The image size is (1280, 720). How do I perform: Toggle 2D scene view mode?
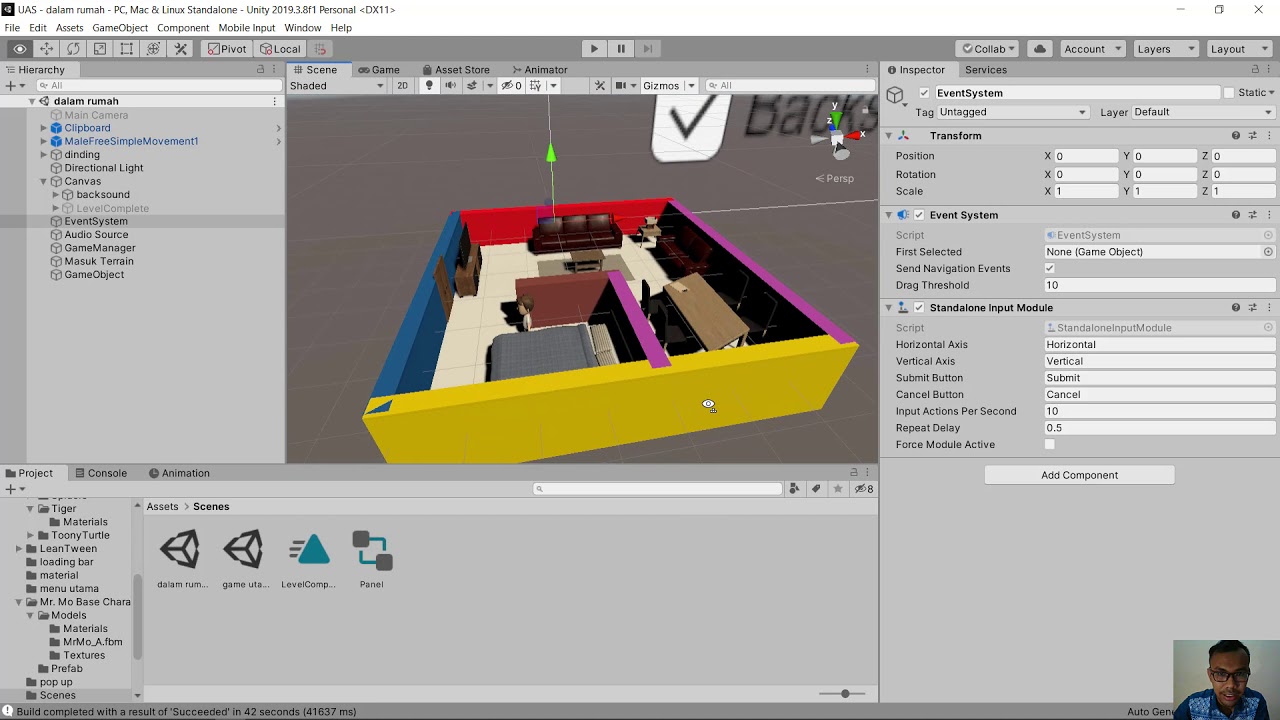(402, 86)
